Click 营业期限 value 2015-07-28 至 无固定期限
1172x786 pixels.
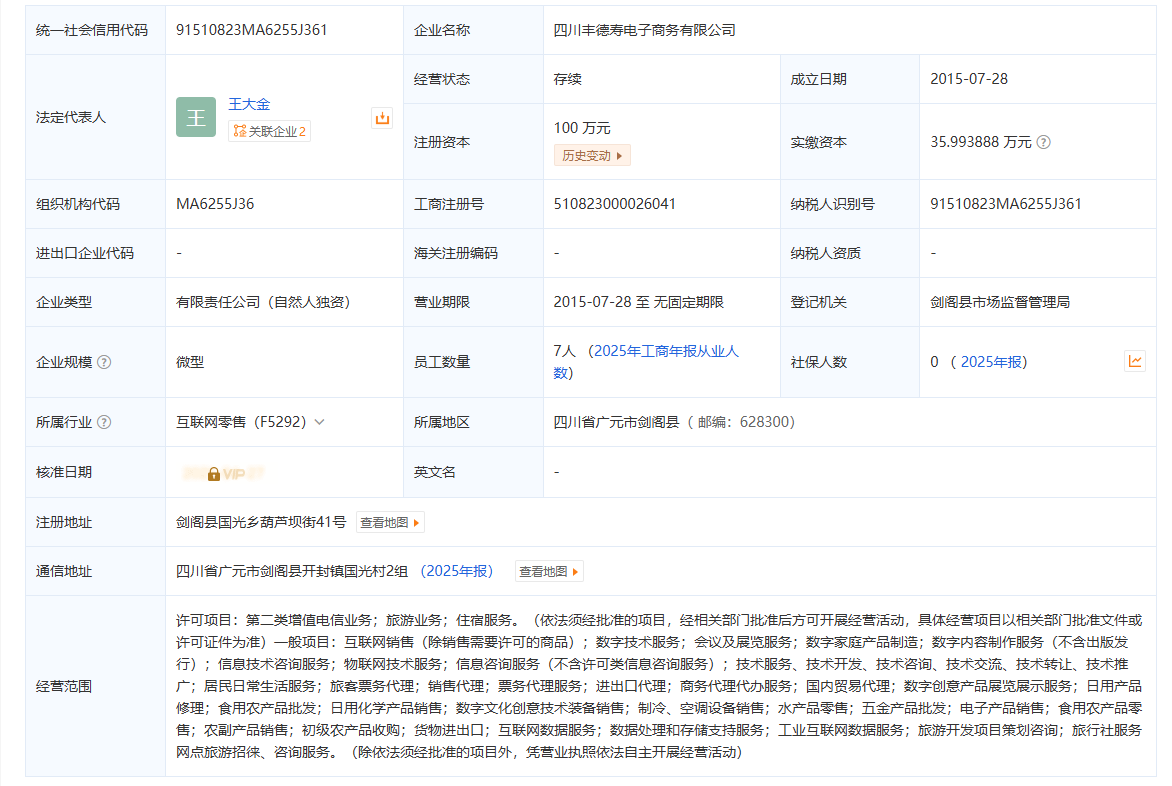pyautogui.click(x=638, y=302)
